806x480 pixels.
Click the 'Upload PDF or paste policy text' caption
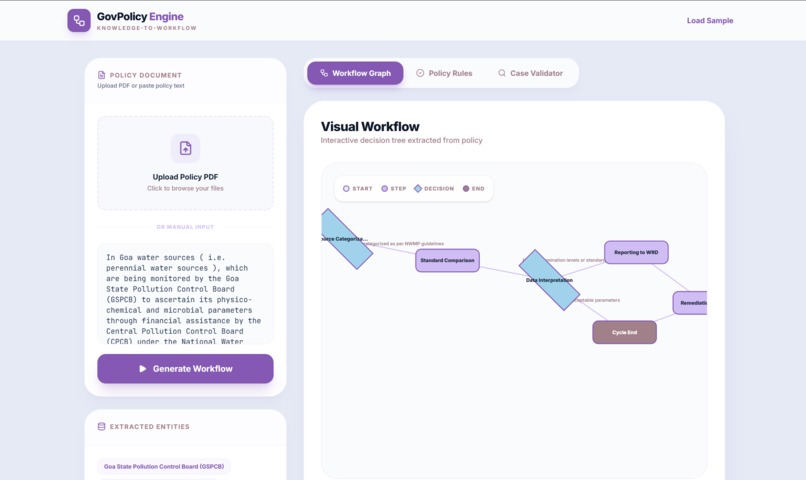click(x=141, y=86)
